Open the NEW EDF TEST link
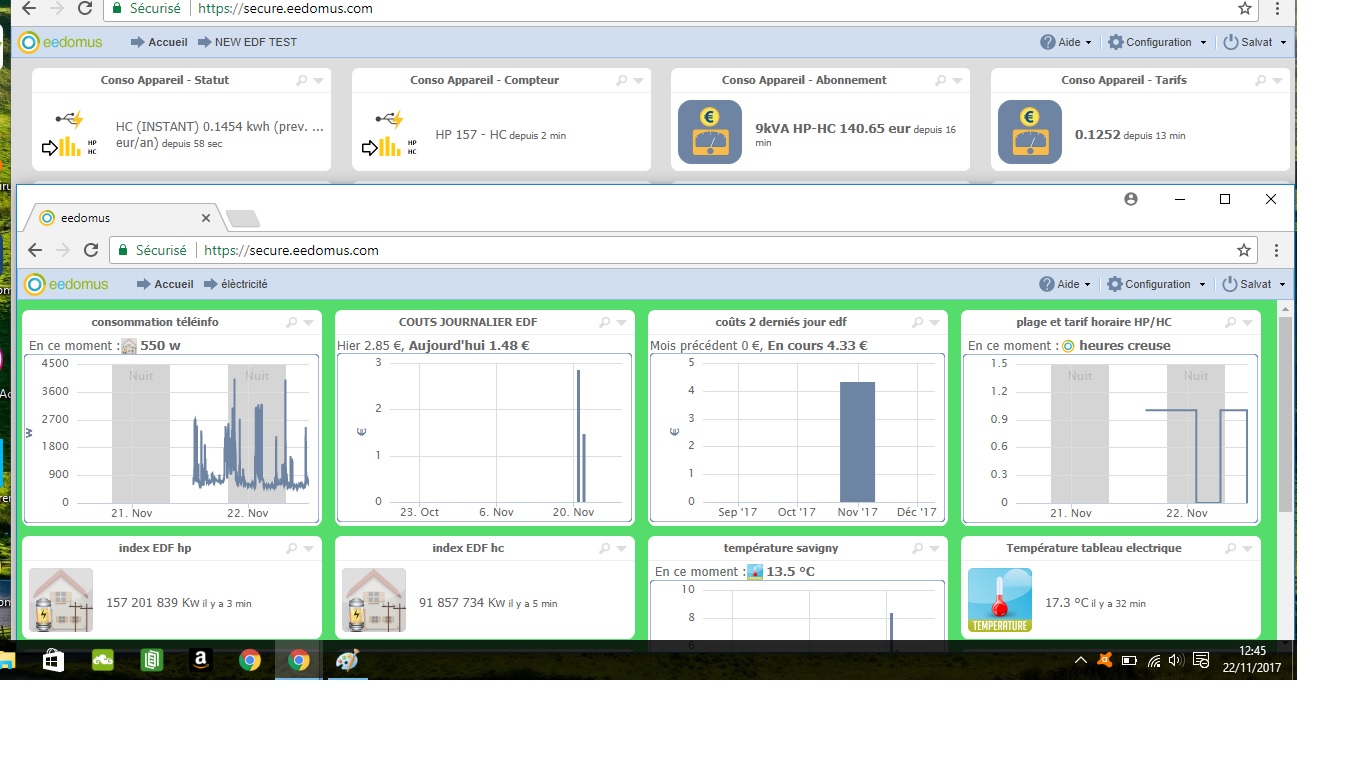 247,42
